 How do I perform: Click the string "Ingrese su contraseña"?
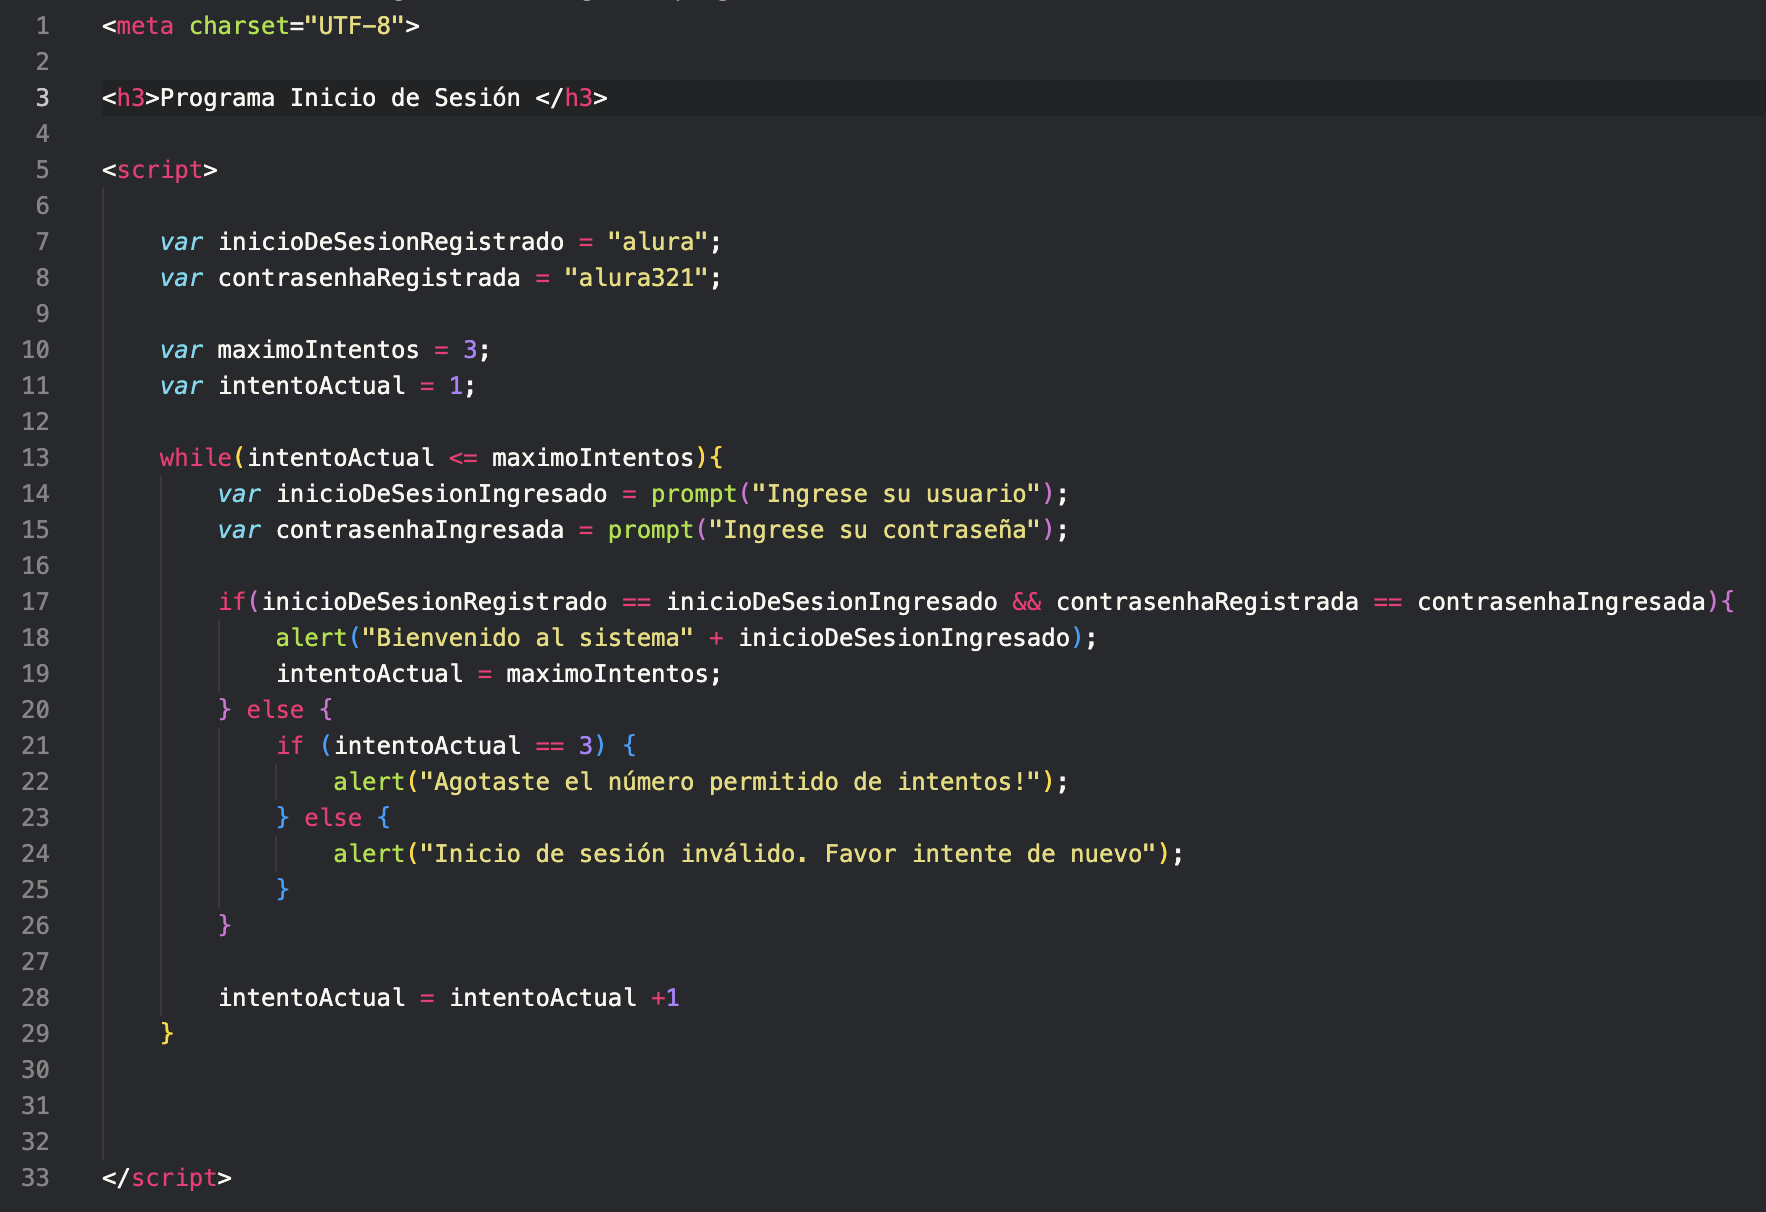click(x=875, y=530)
